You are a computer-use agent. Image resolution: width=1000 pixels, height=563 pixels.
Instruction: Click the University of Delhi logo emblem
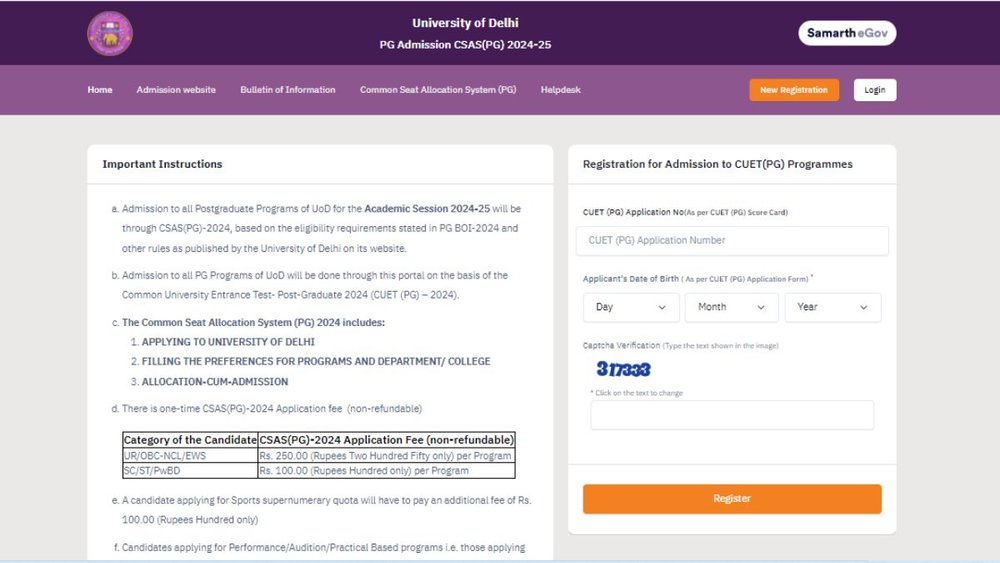click(x=110, y=33)
